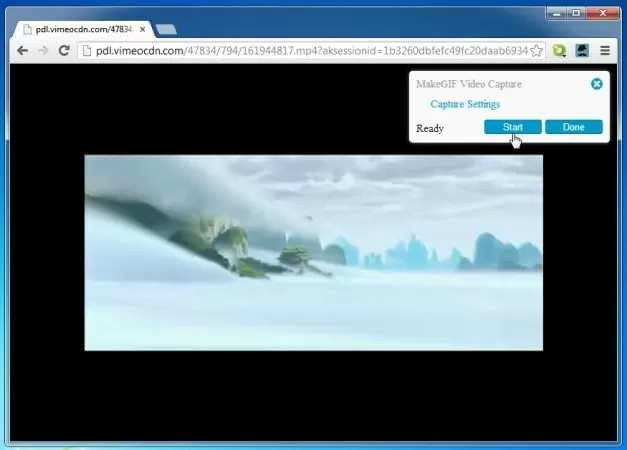Focus the address bar URL field
627x450 pixels.
coord(300,50)
